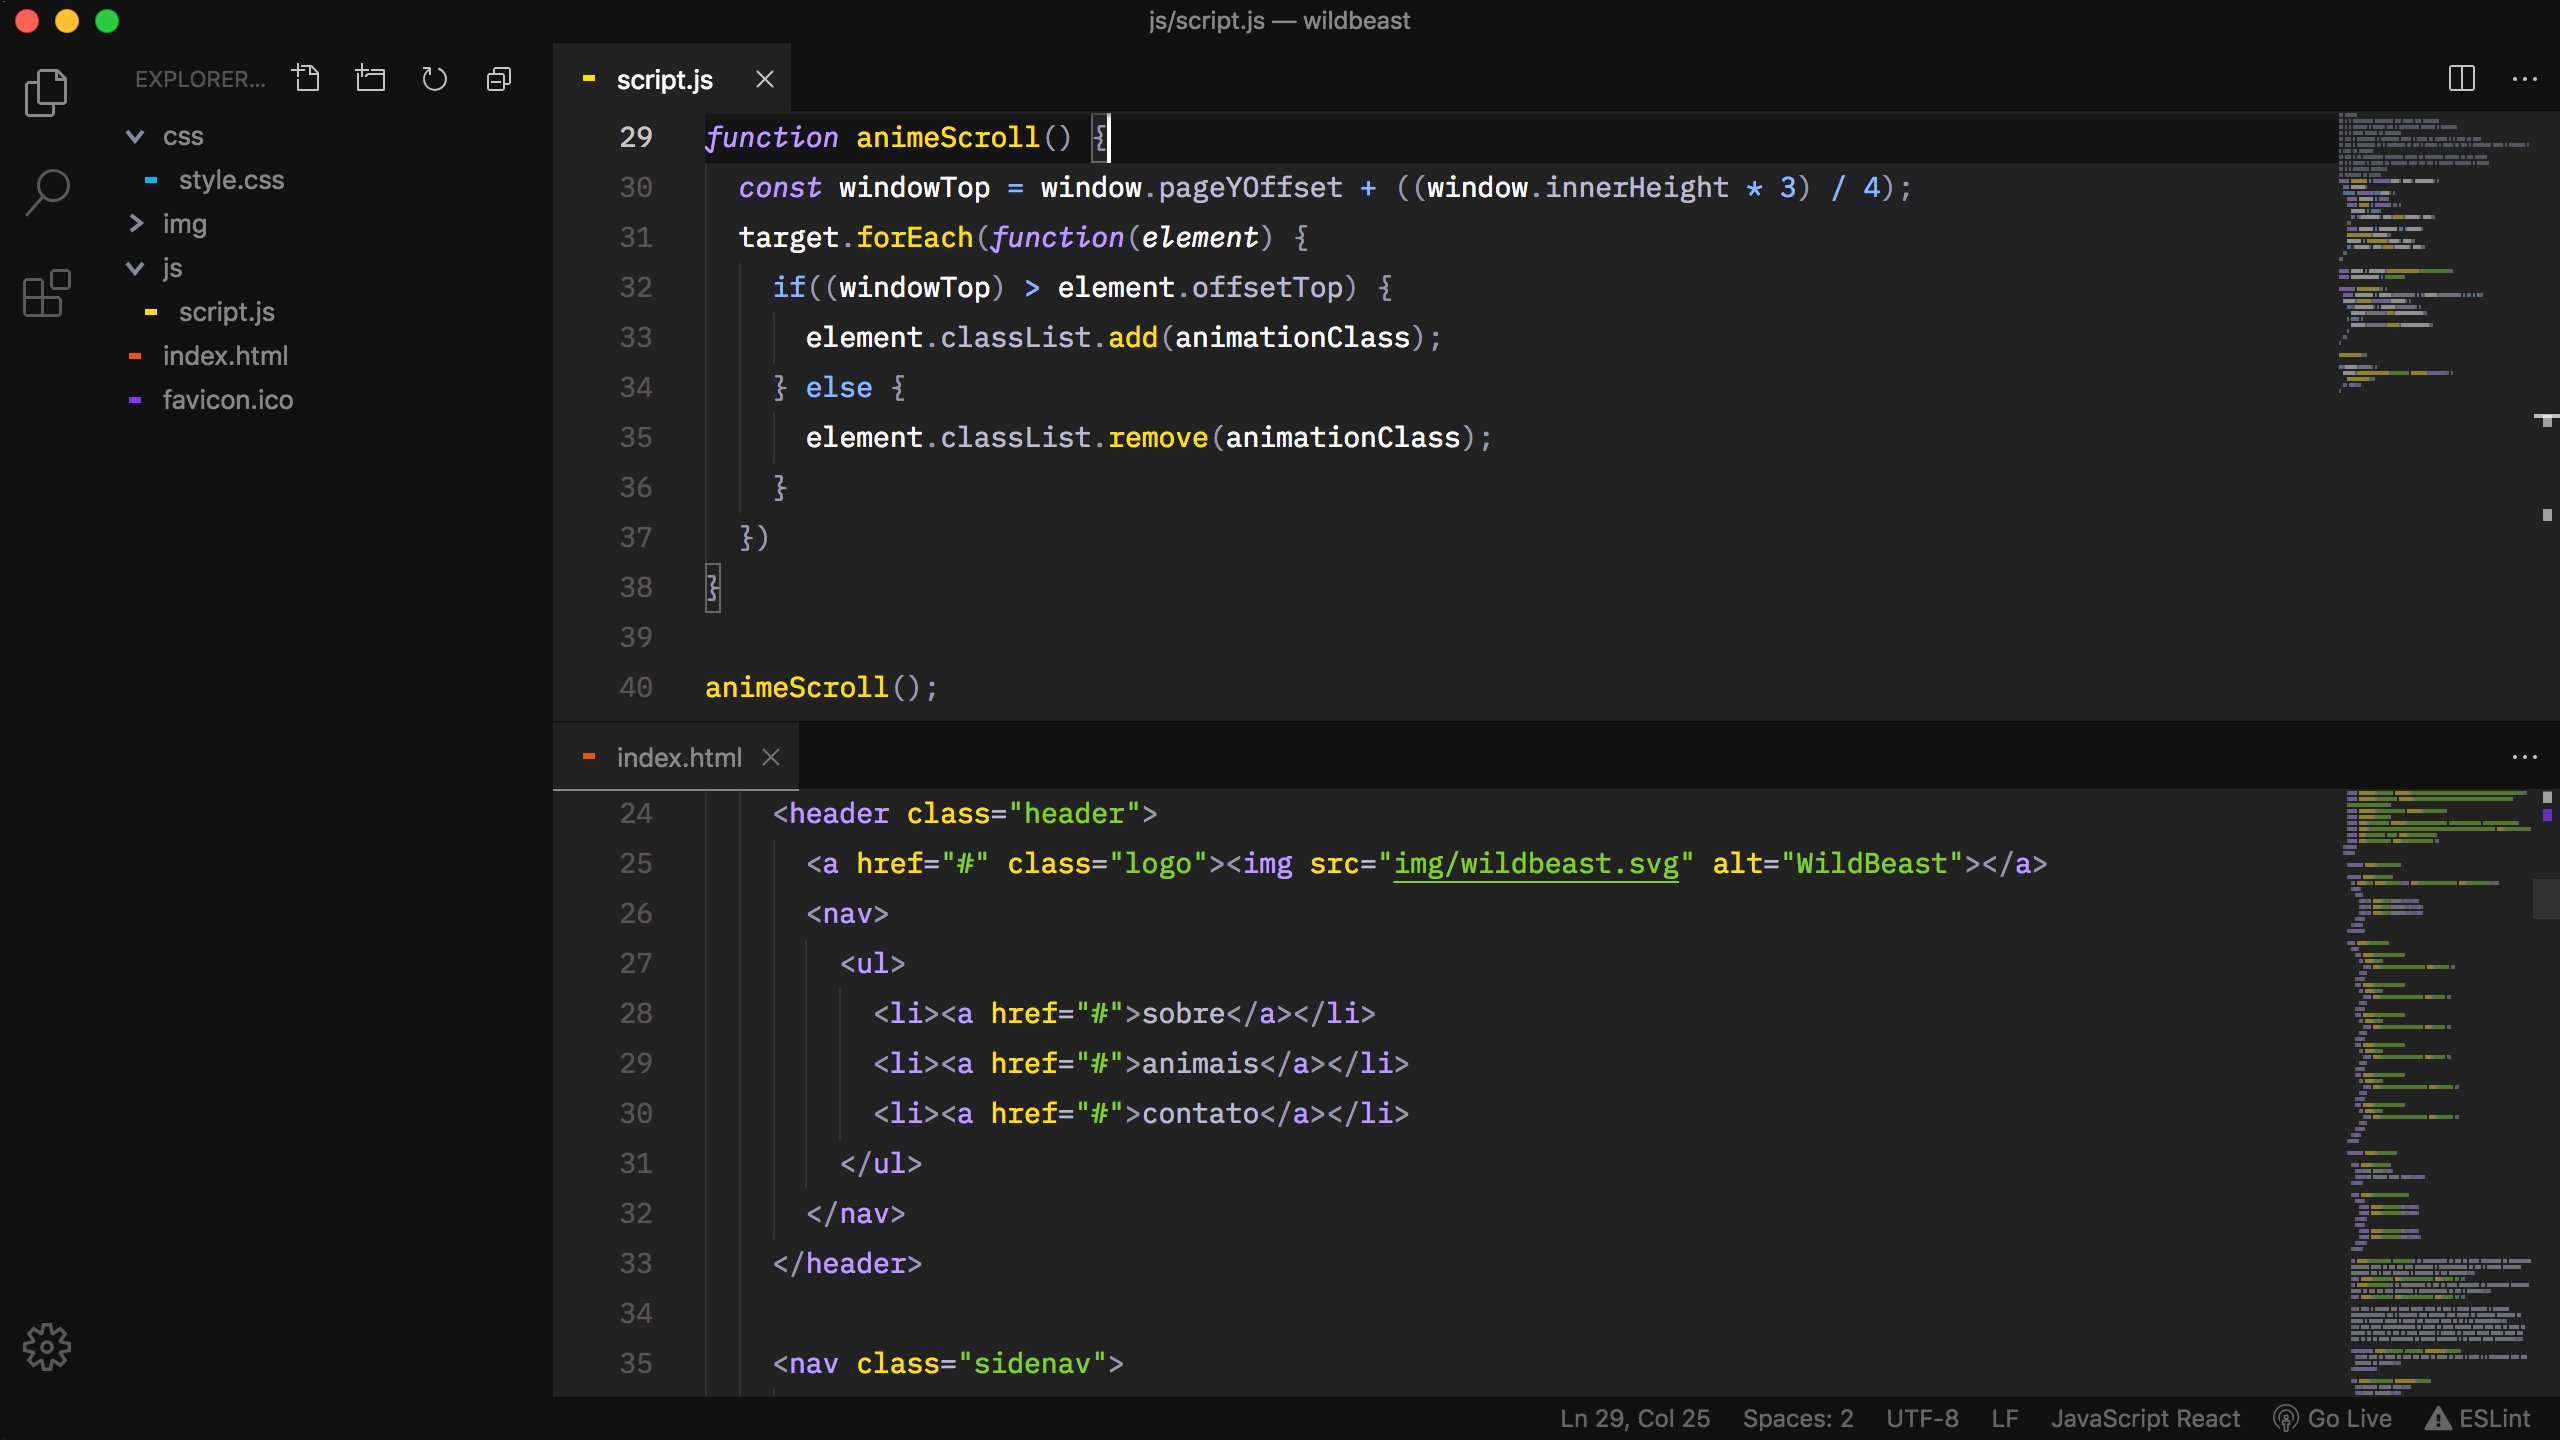Refresh the Explorer file tree
This screenshot has width=2560, height=1440.
[434, 78]
